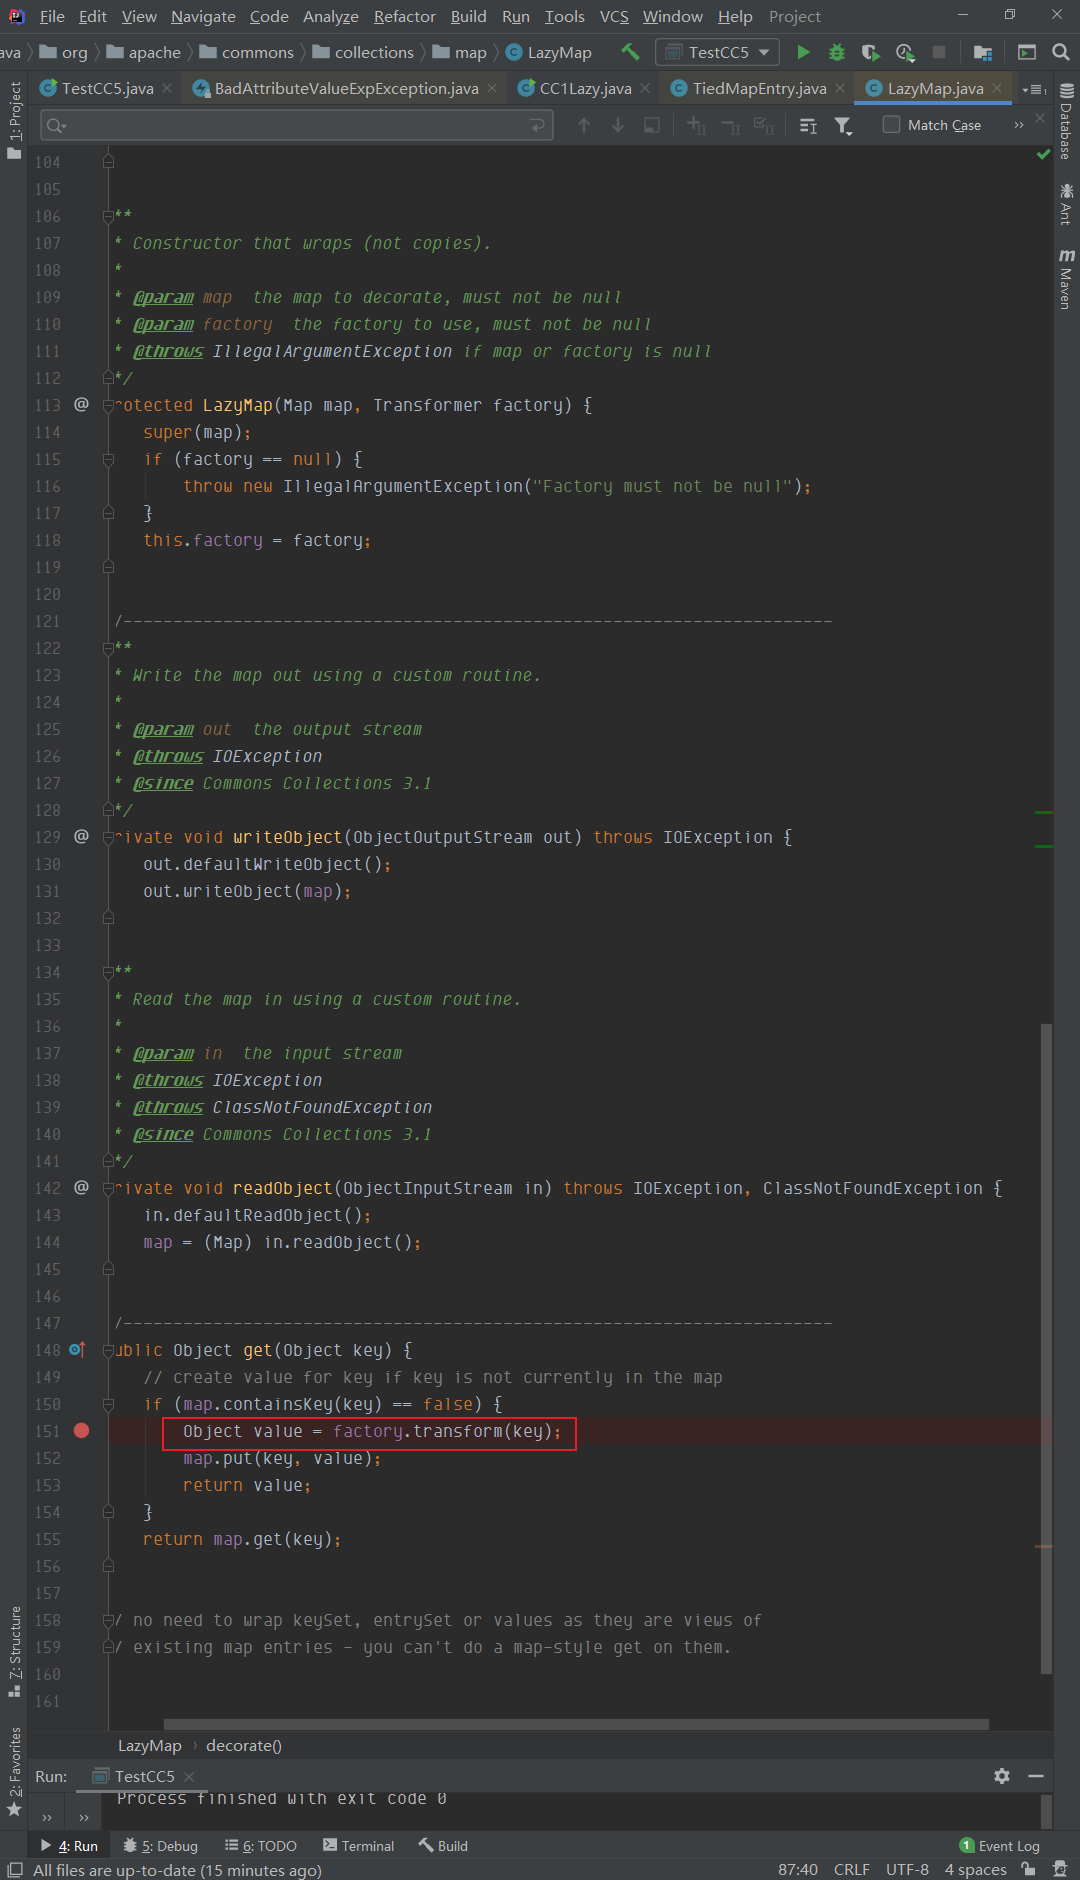1080x1880 pixels.
Task: Collapse the LazyMap constructor at line 113
Action: tap(108, 405)
